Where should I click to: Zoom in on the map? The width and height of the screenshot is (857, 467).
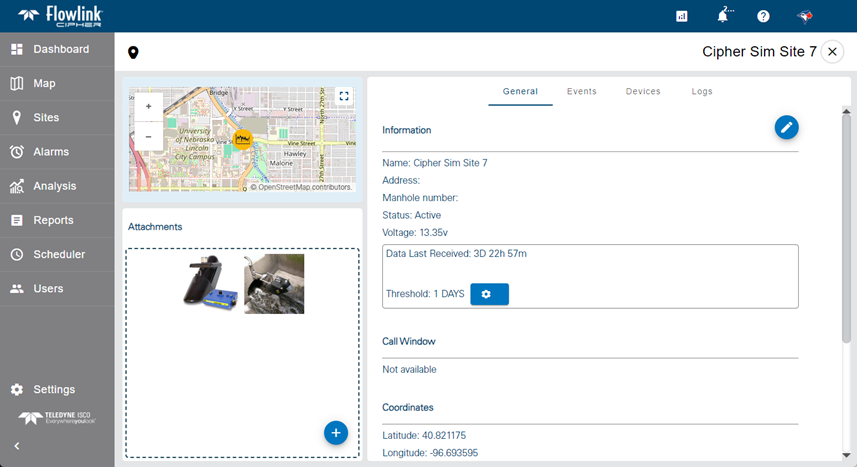coord(148,106)
